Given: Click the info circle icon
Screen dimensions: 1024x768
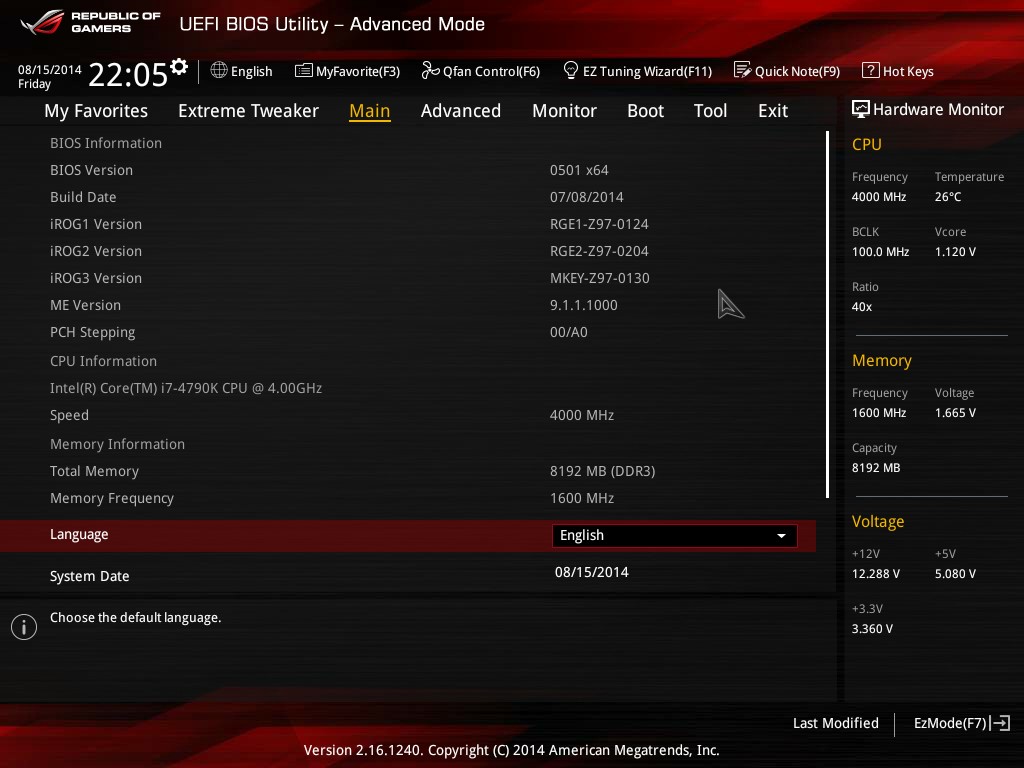Looking at the screenshot, I should pos(24,627).
